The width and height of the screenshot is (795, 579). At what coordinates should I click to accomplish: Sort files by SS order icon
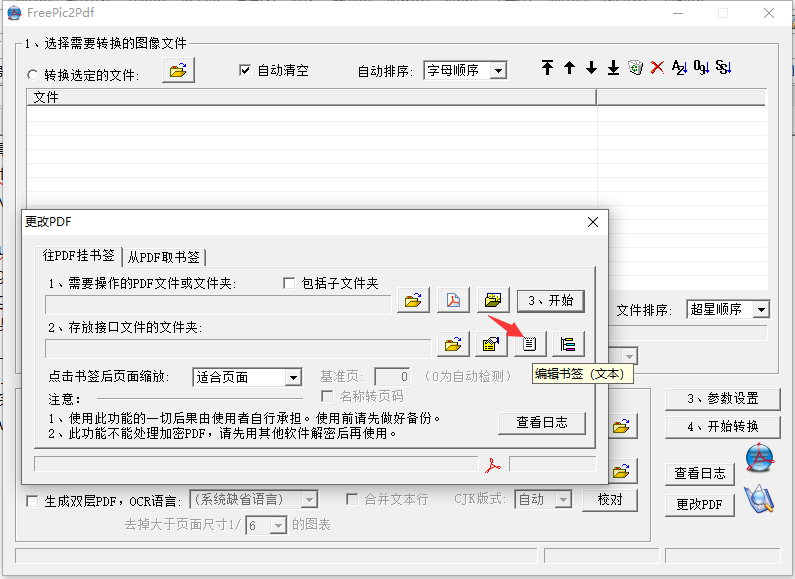724,67
